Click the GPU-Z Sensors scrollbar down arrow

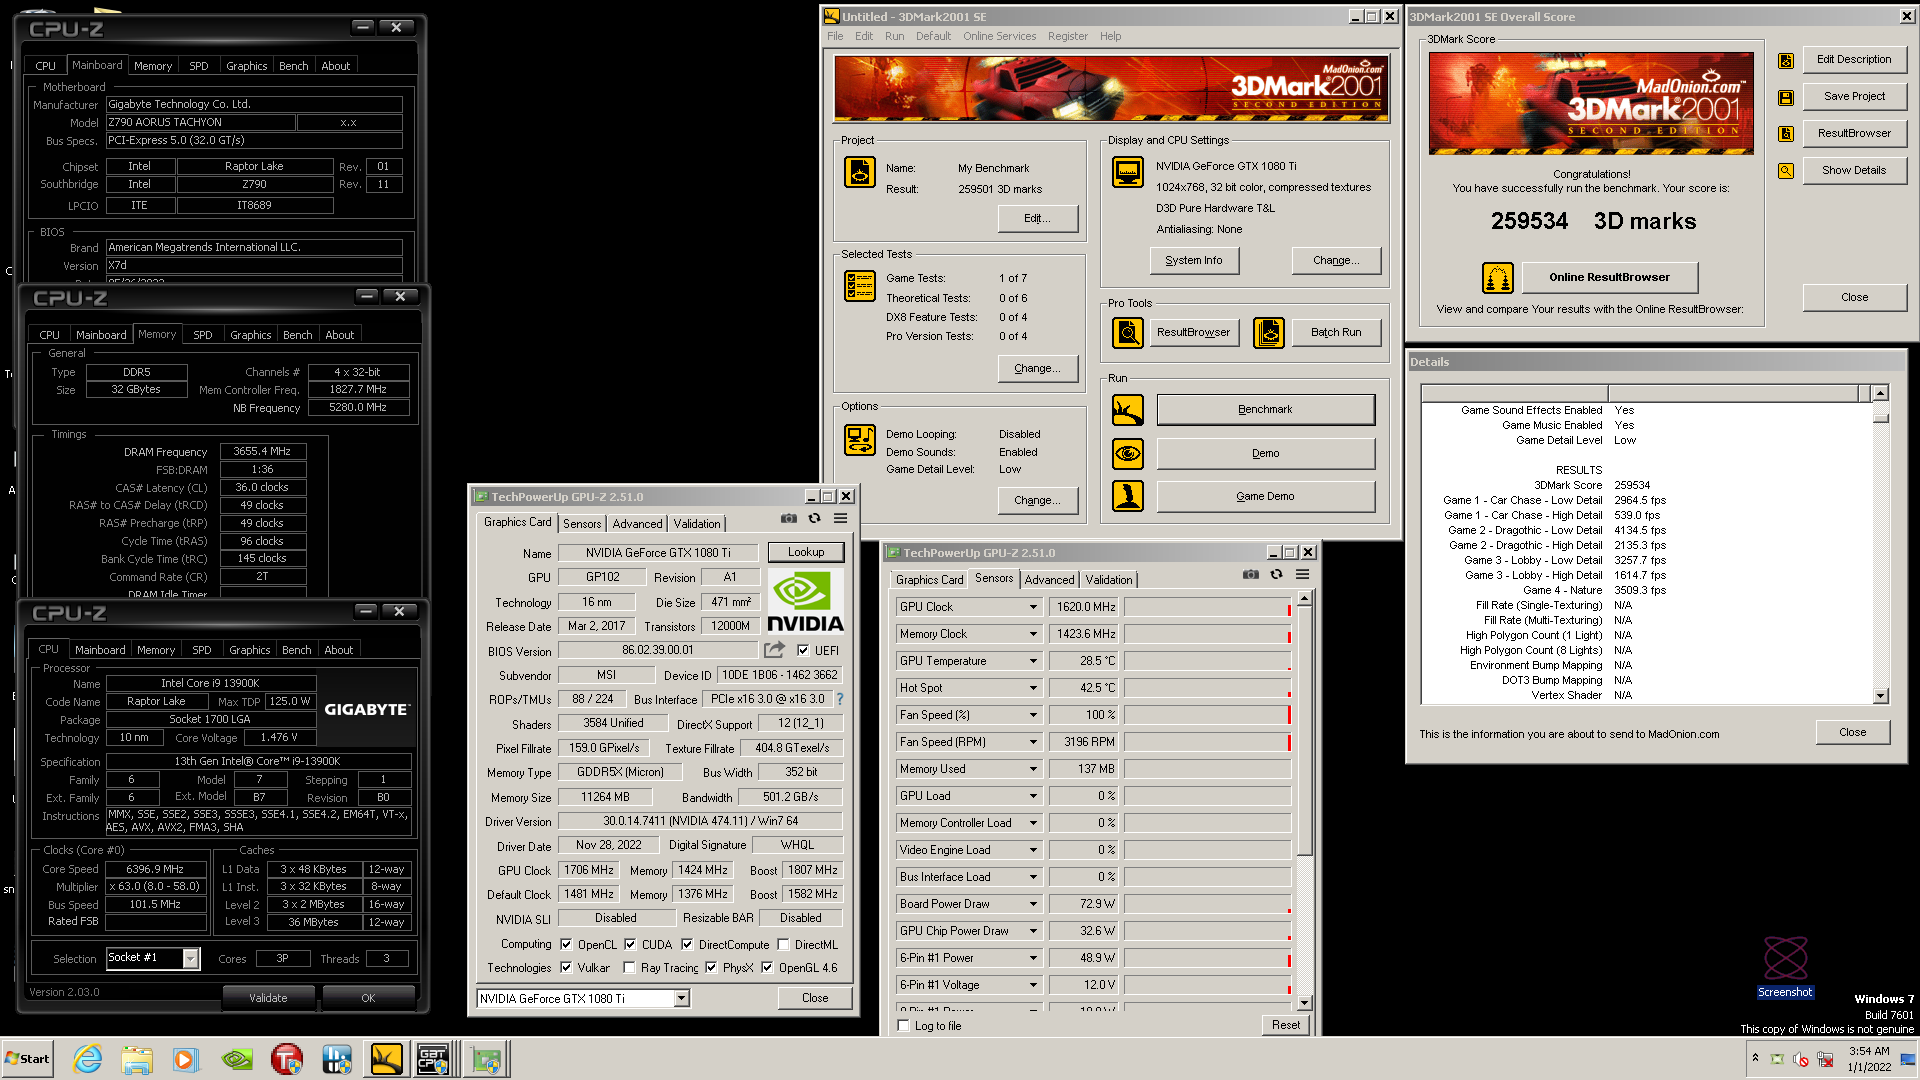1304,1002
